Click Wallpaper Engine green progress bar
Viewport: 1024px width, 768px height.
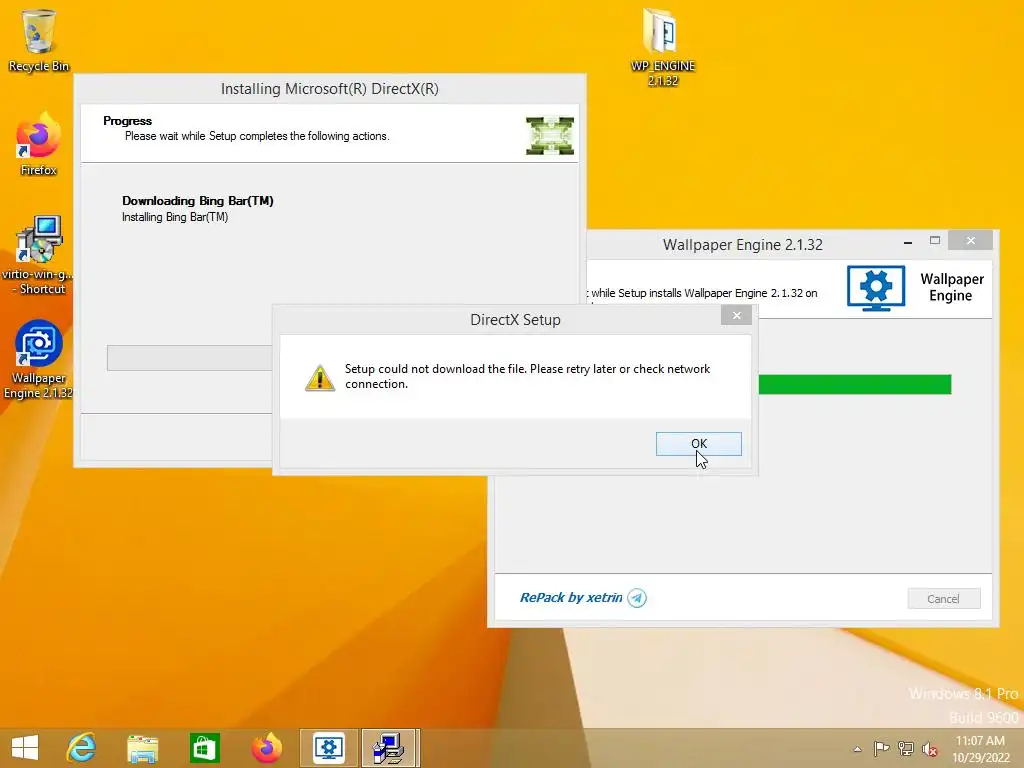tap(854, 384)
